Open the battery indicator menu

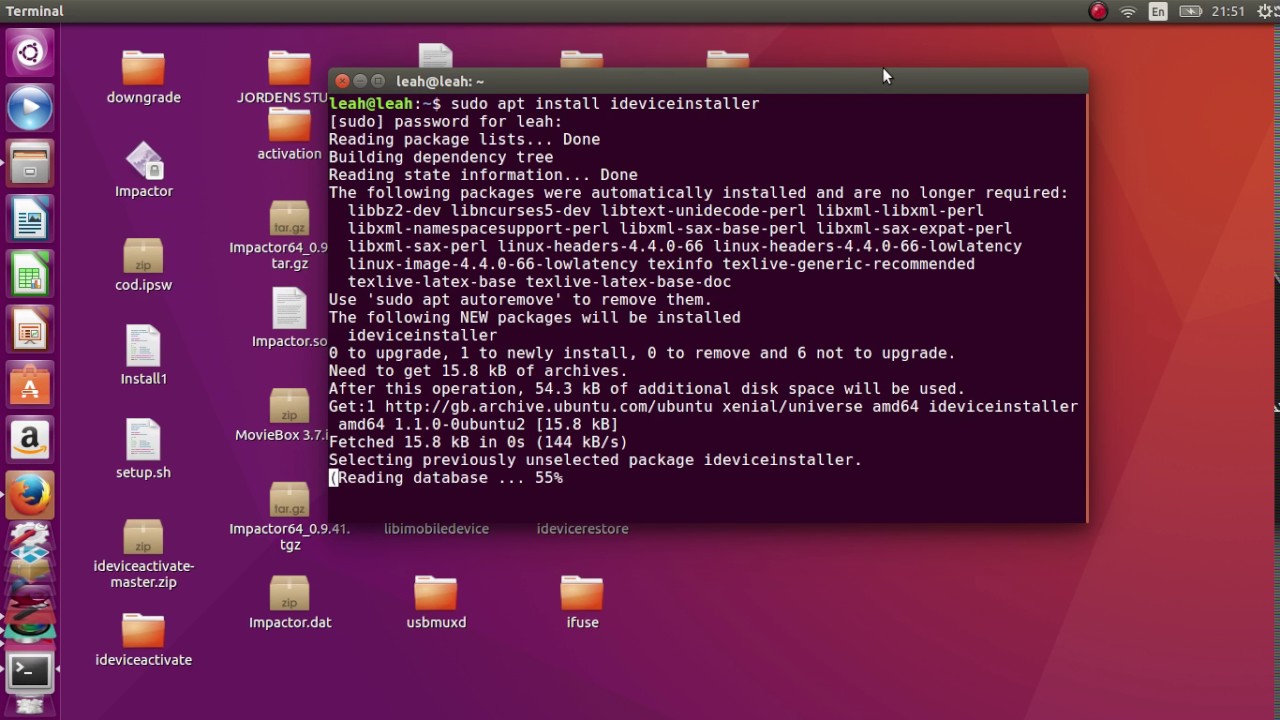pyautogui.click(x=1190, y=12)
